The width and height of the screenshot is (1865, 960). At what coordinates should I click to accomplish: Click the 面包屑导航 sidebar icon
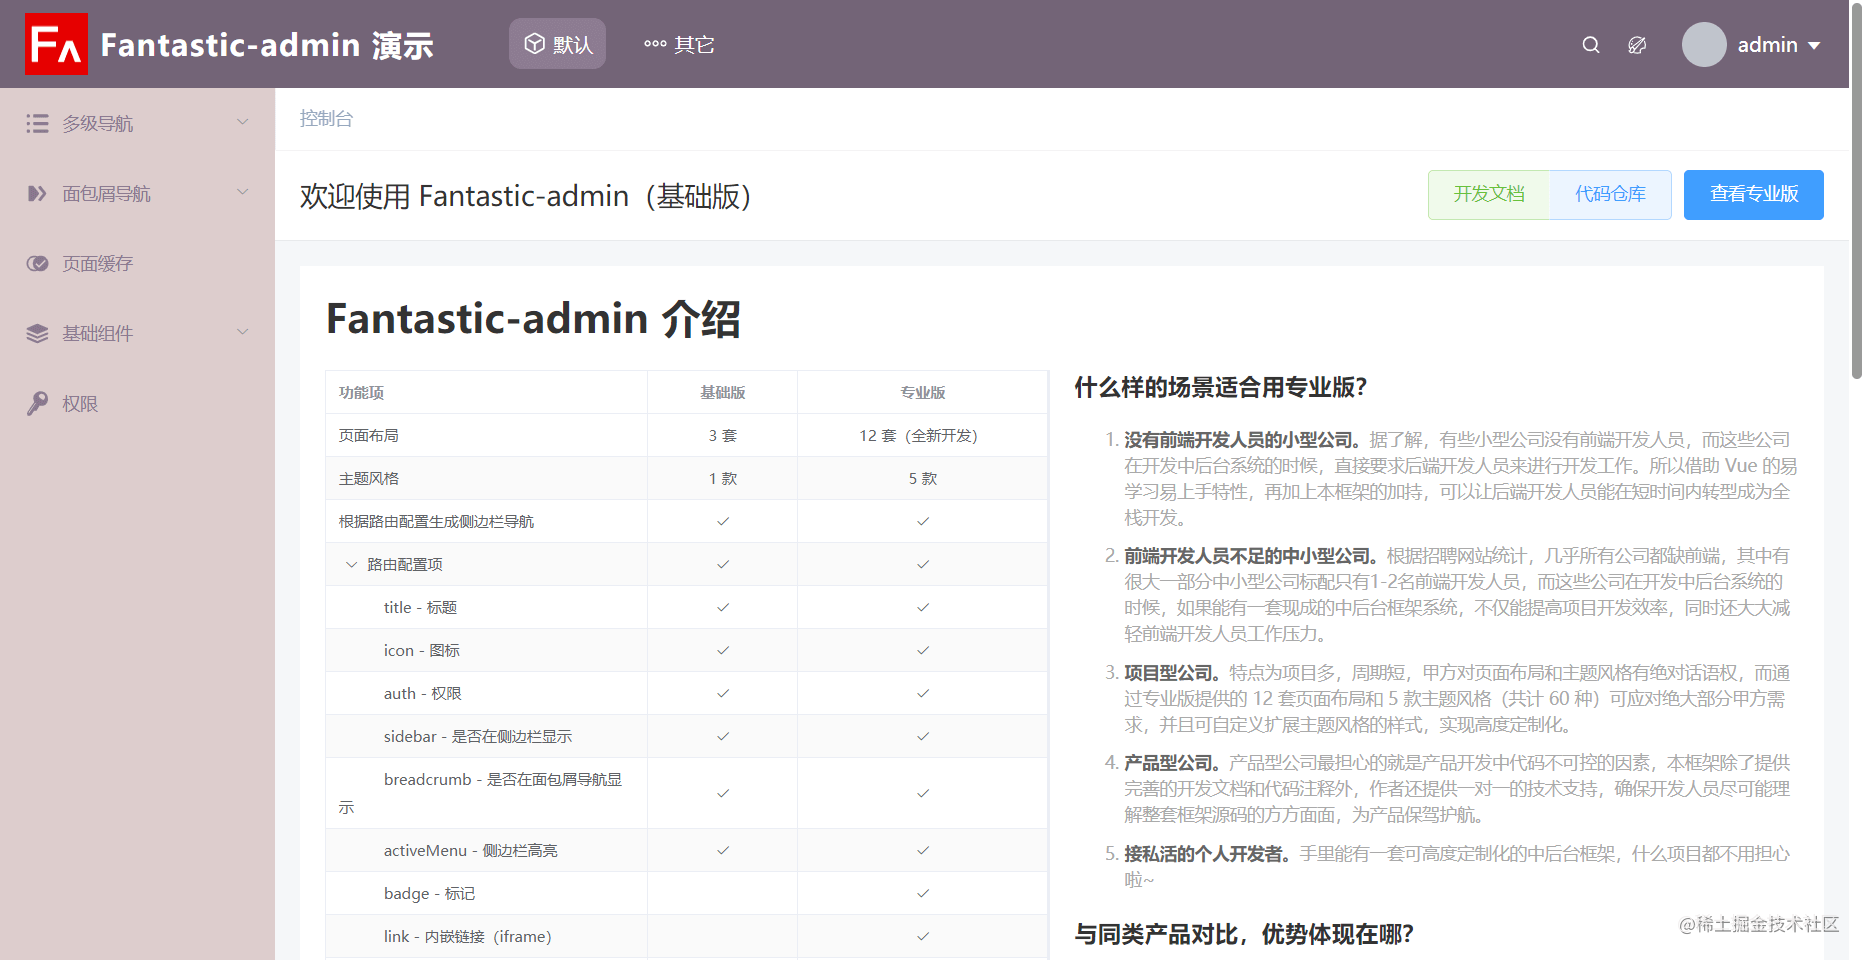click(x=37, y=193)
